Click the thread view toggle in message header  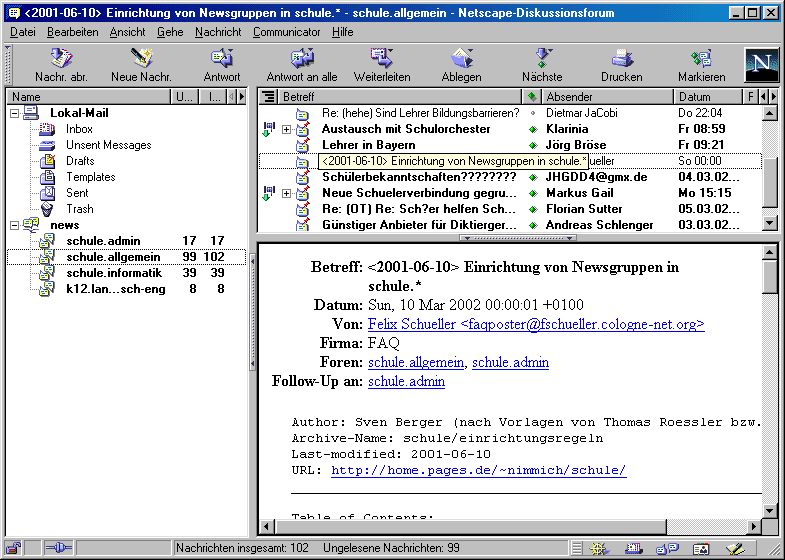[x=269, y=97]
